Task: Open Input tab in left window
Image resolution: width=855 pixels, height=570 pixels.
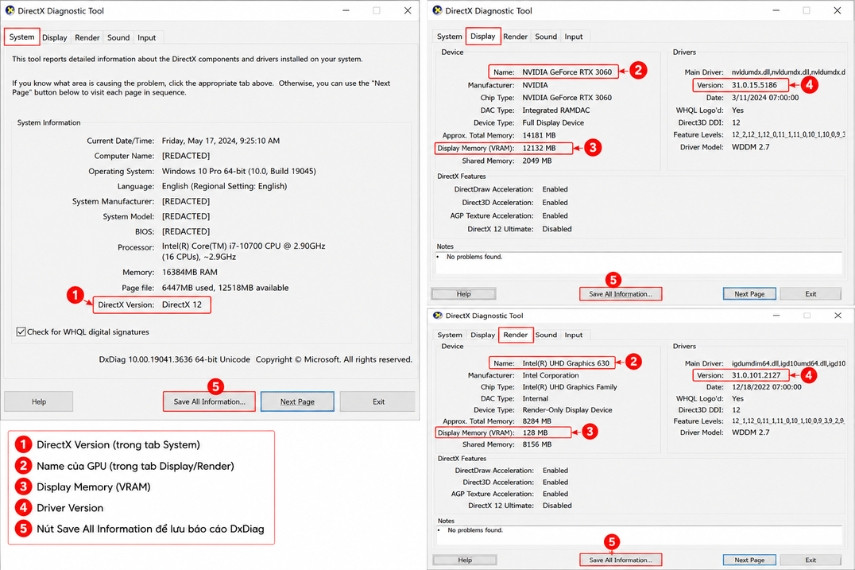Action: tap(146, 38)
